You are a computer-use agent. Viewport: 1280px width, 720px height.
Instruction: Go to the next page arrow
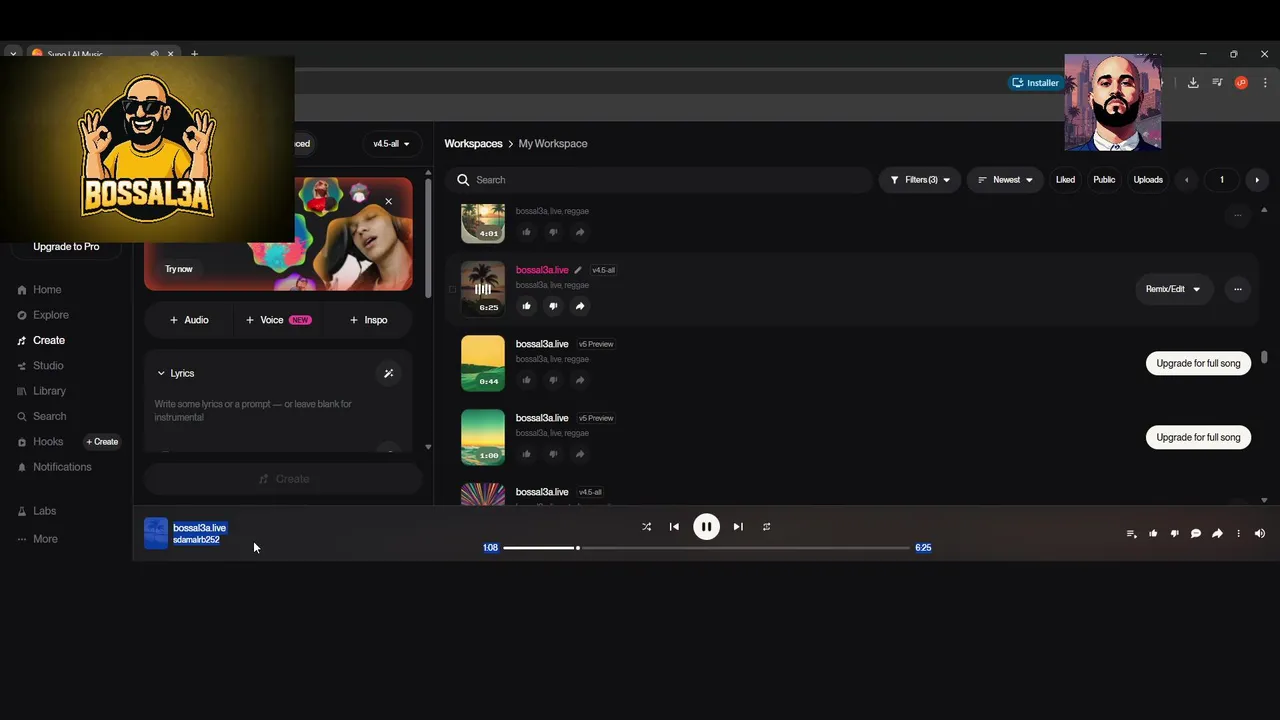[1257, 180]
